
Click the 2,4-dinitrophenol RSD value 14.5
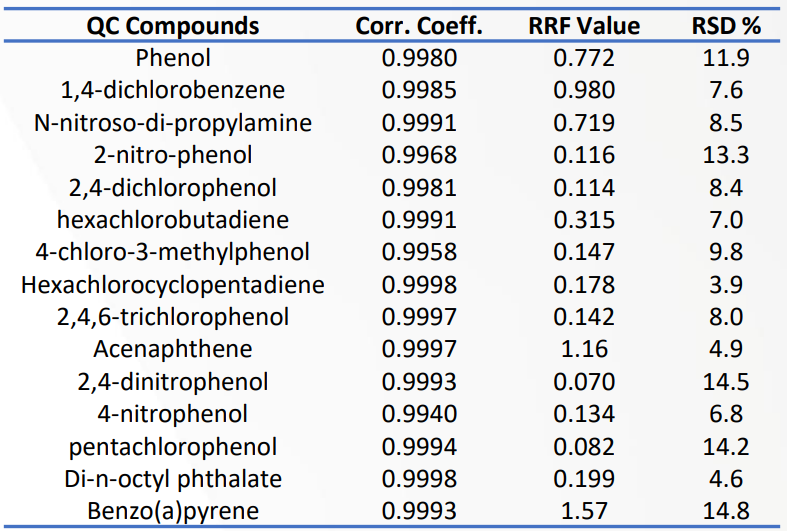[x=726, y=382]
